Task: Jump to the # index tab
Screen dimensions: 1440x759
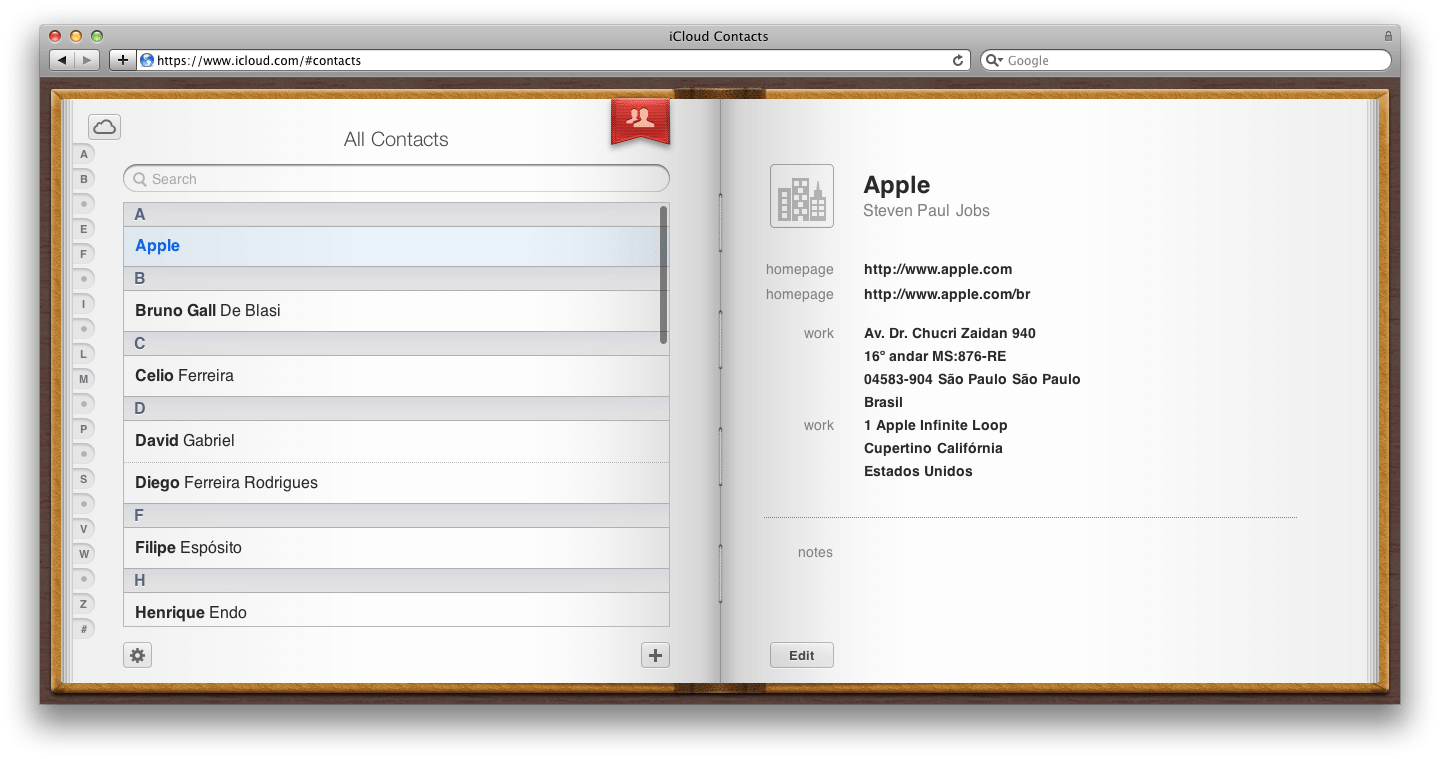Action: coord(84,629)
